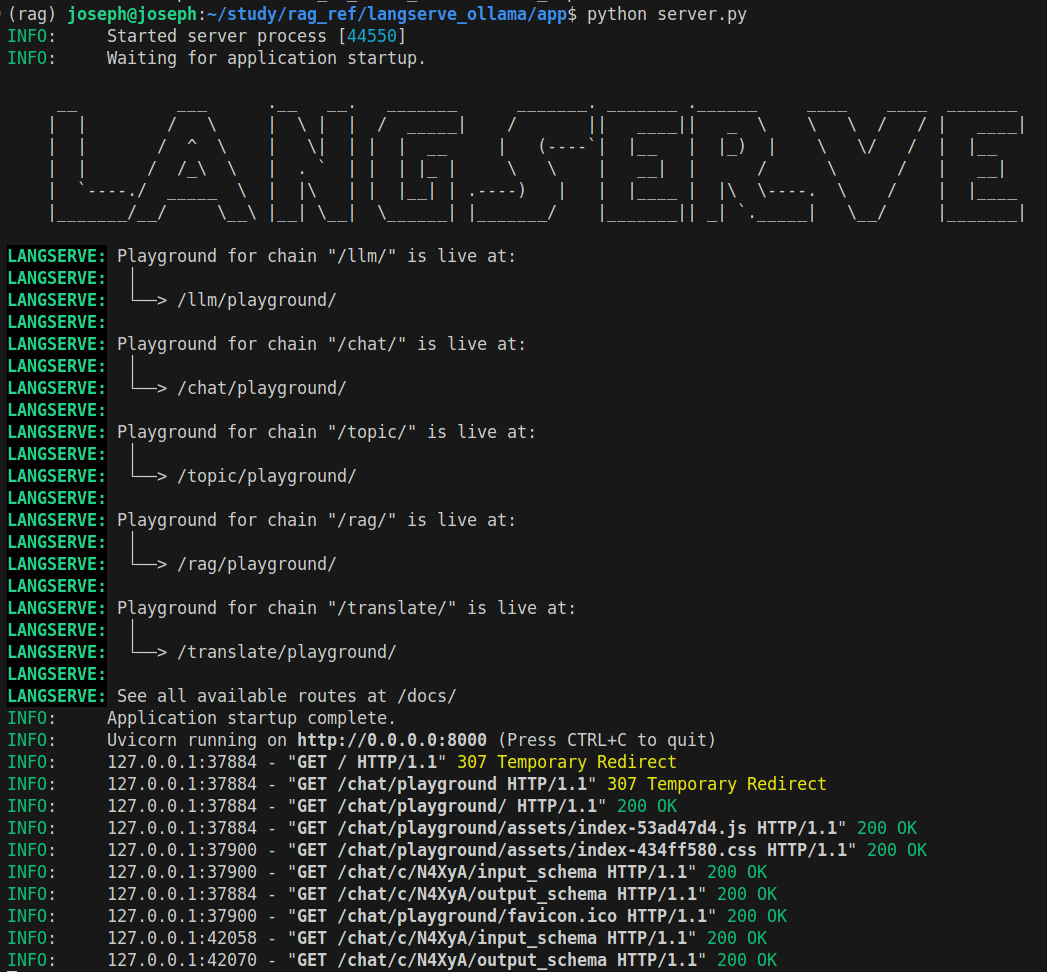This screenshot has height=972, width=1047.
Task: Click 'Playground for chain "/llm/"' line
Action: [317, 256]
